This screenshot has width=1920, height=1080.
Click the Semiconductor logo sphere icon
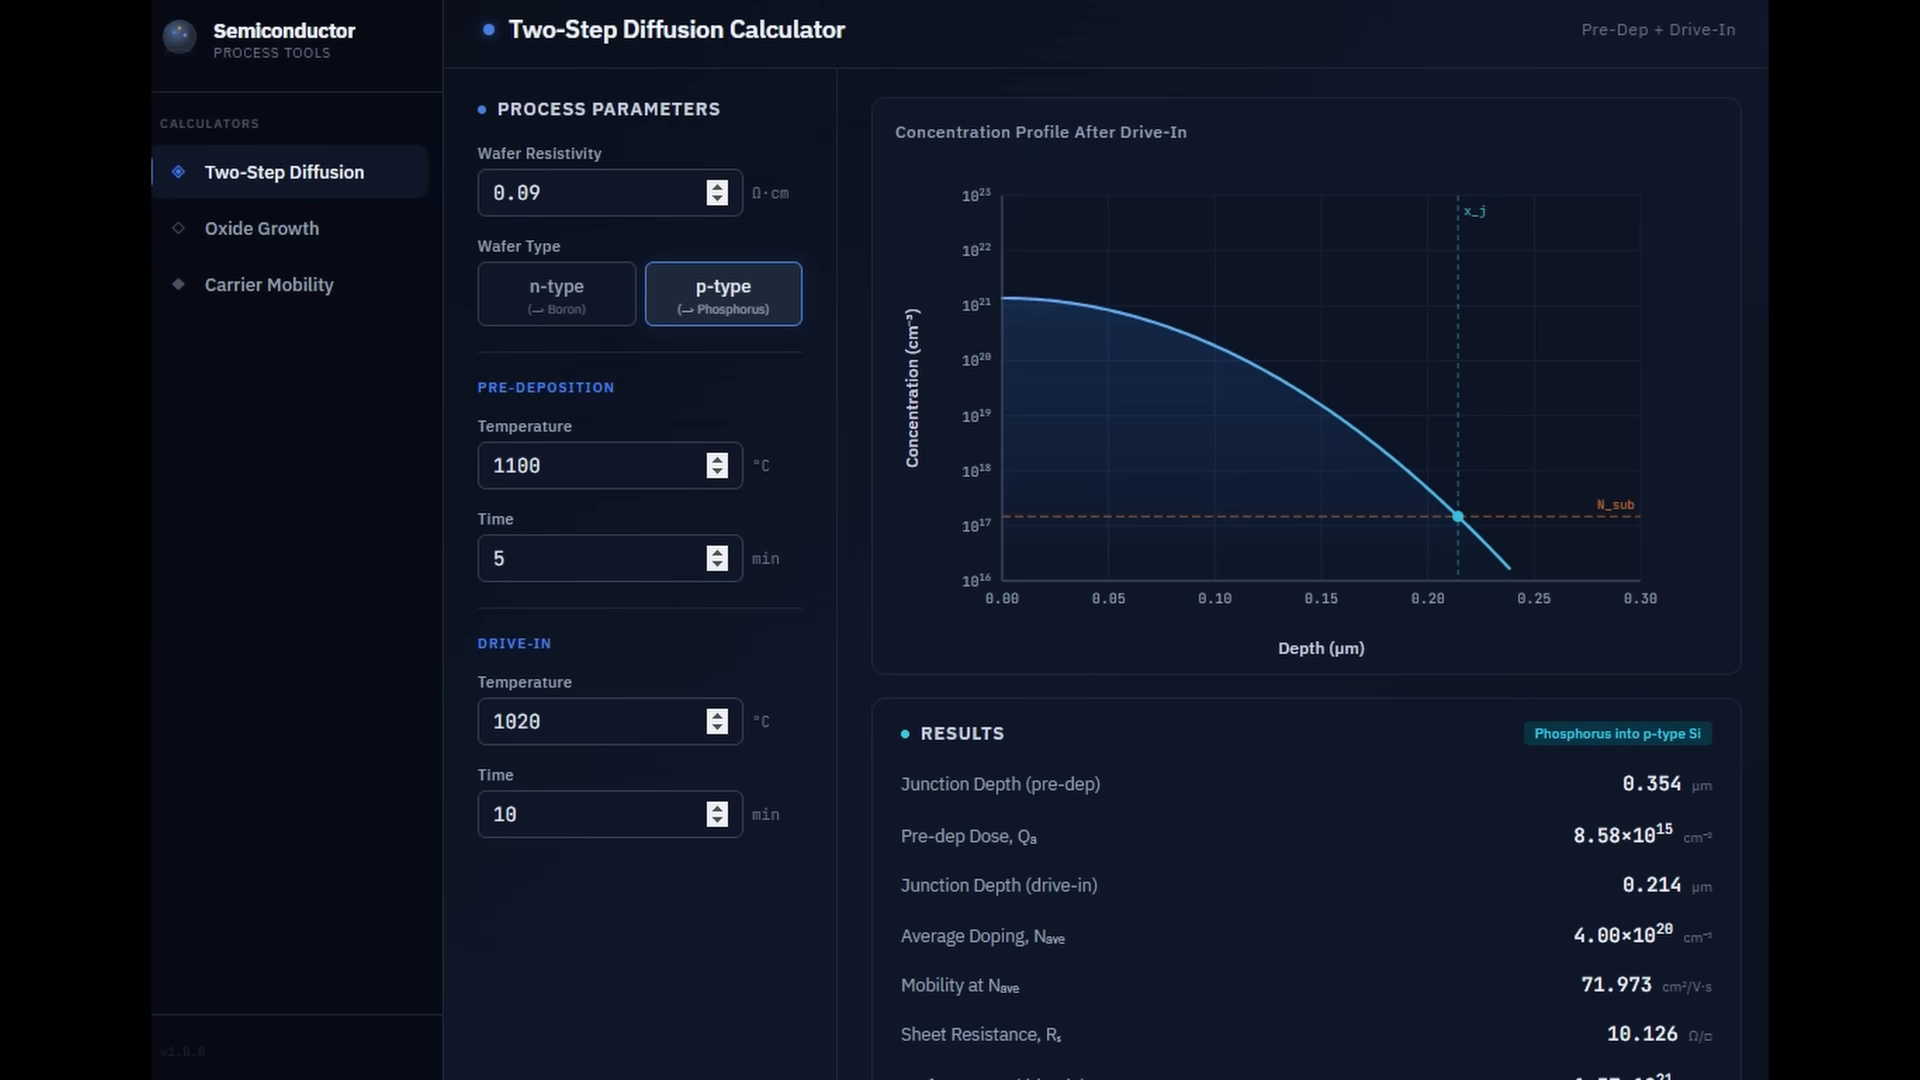click(x=179, y=37)
